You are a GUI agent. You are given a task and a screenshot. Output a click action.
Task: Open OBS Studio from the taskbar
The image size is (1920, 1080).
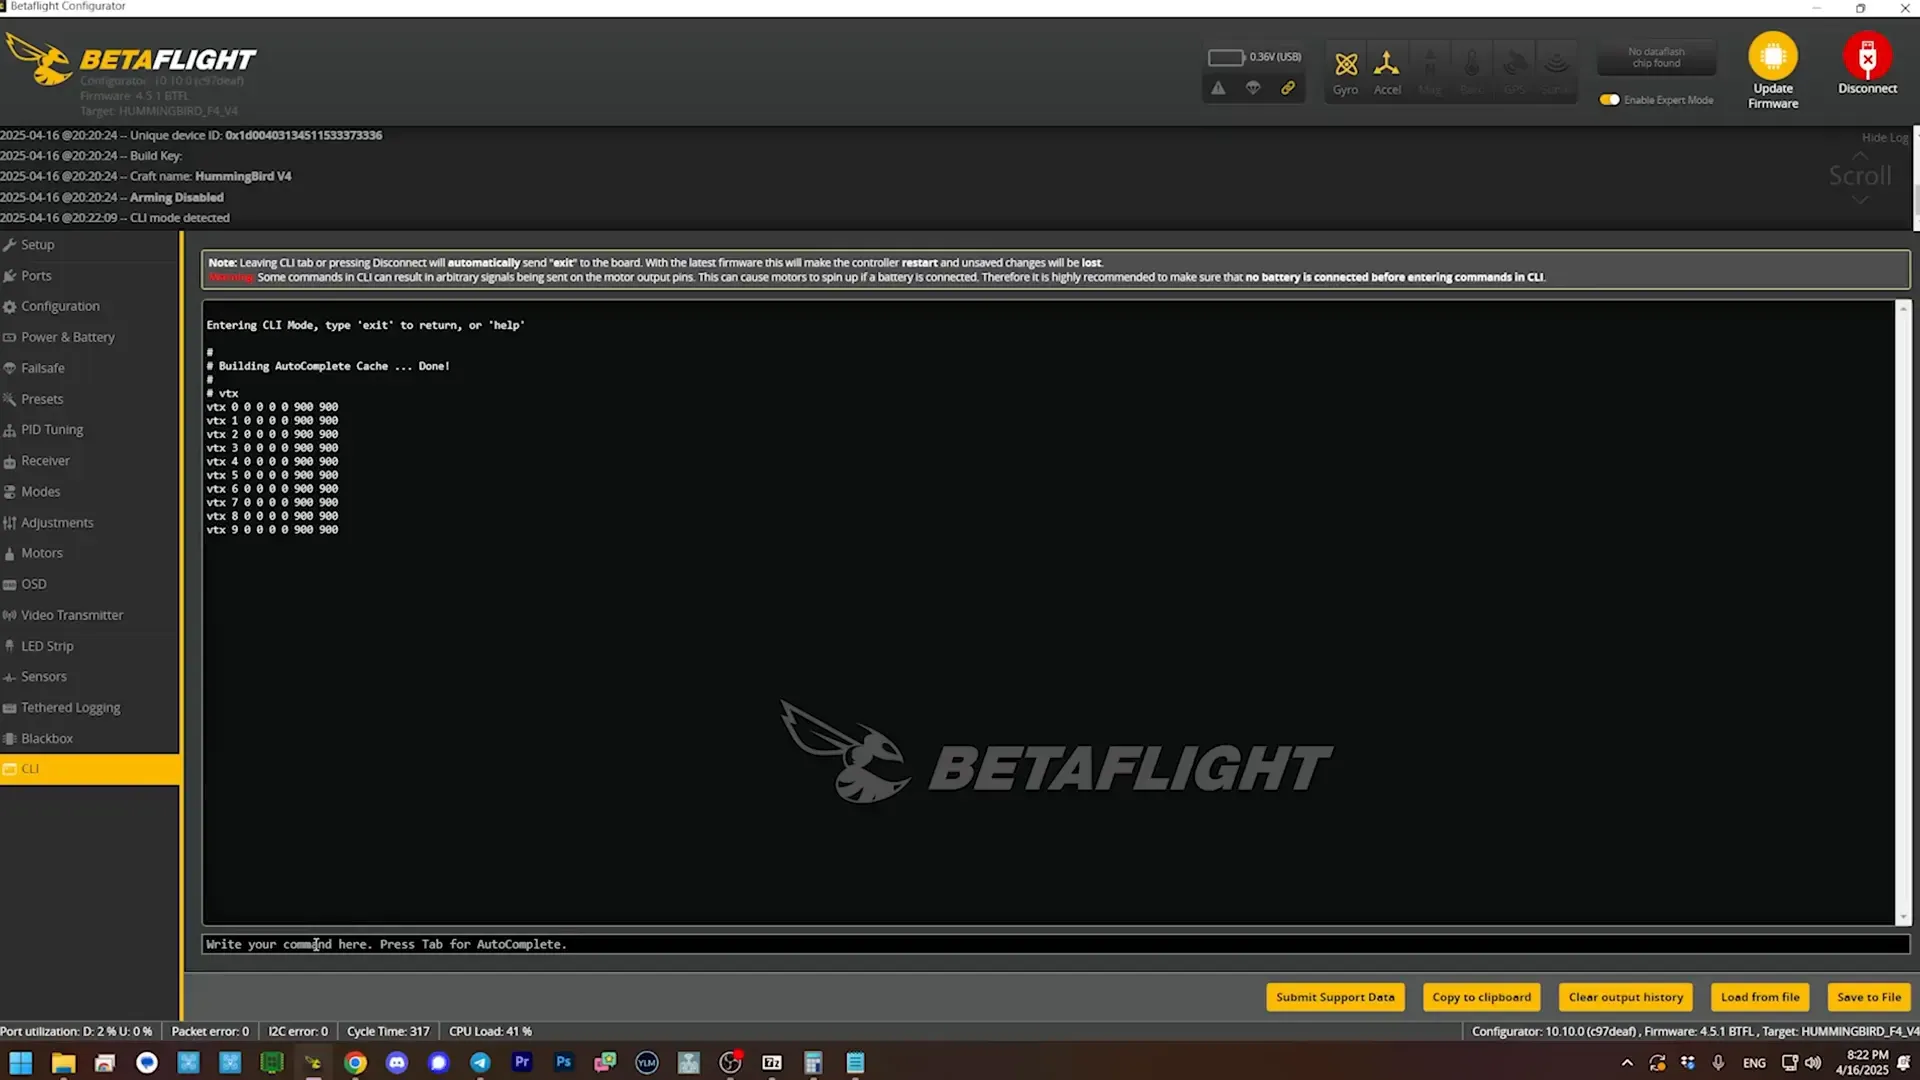pos(730,1062)
